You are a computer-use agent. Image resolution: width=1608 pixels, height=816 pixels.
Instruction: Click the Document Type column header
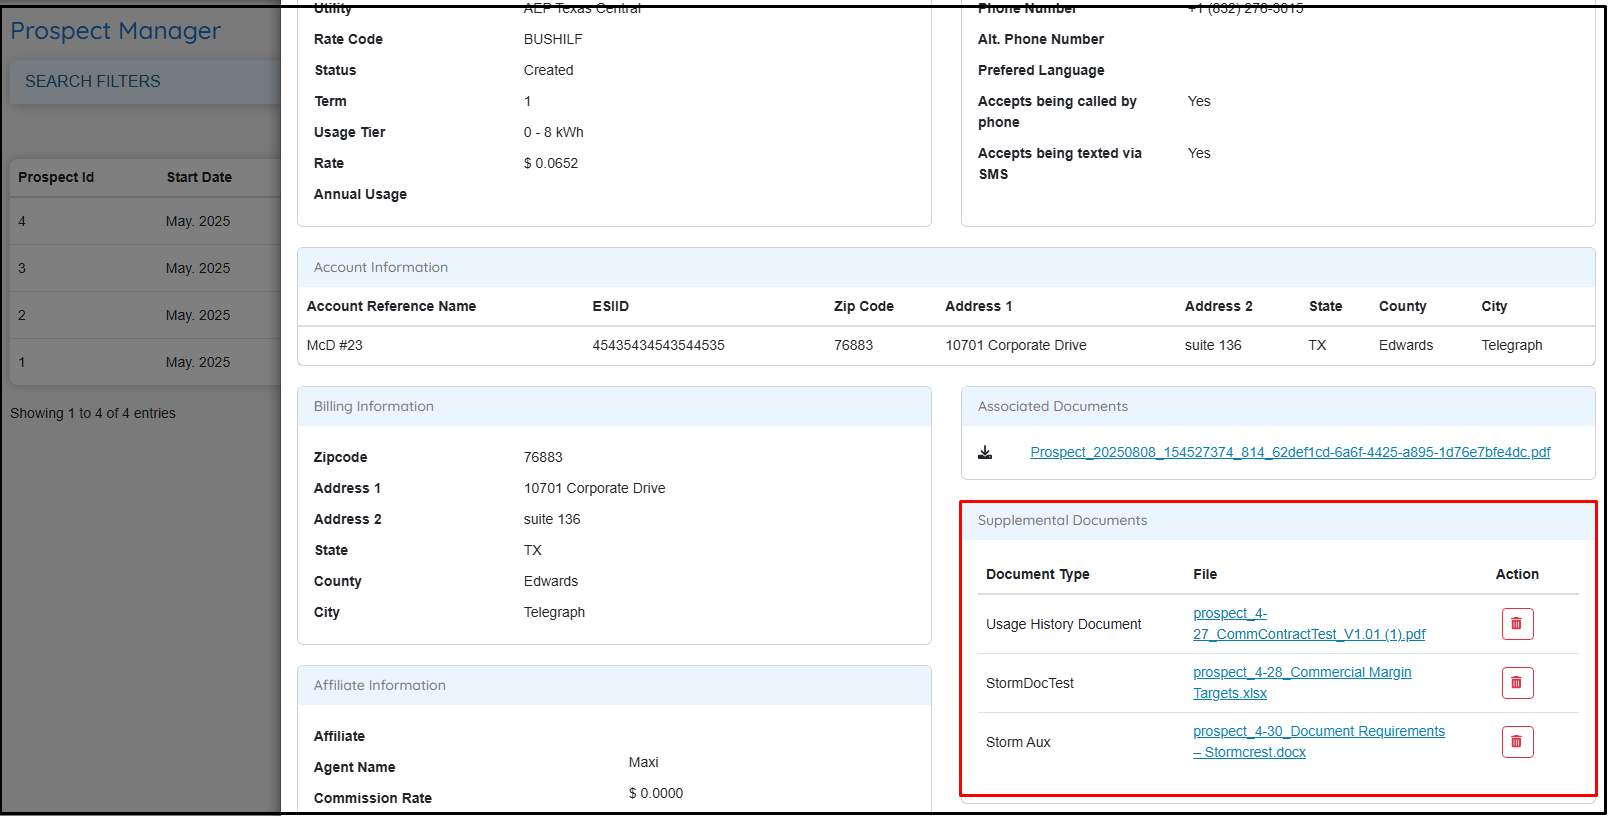point(1037,574)
